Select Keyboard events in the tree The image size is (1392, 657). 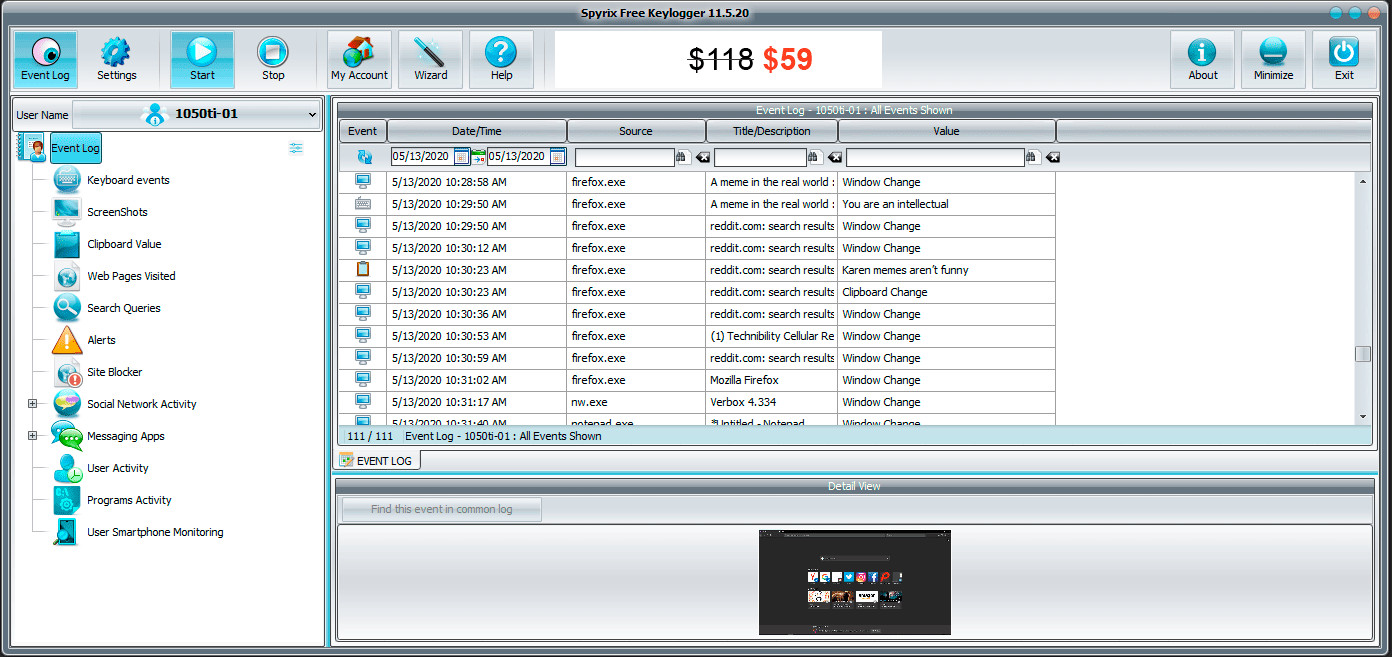128,180
